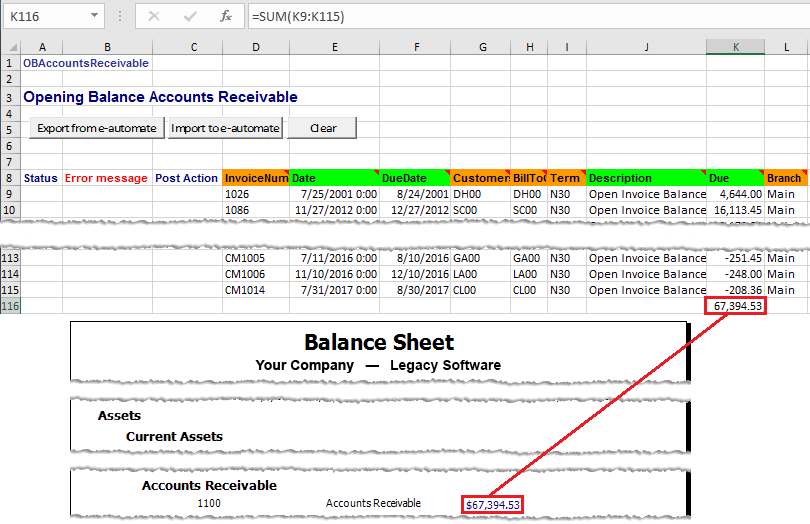The width and height of the screenshot is (810, 524).
Task: Select column D header
Action: pyautogui.click(x=255, y=47)
